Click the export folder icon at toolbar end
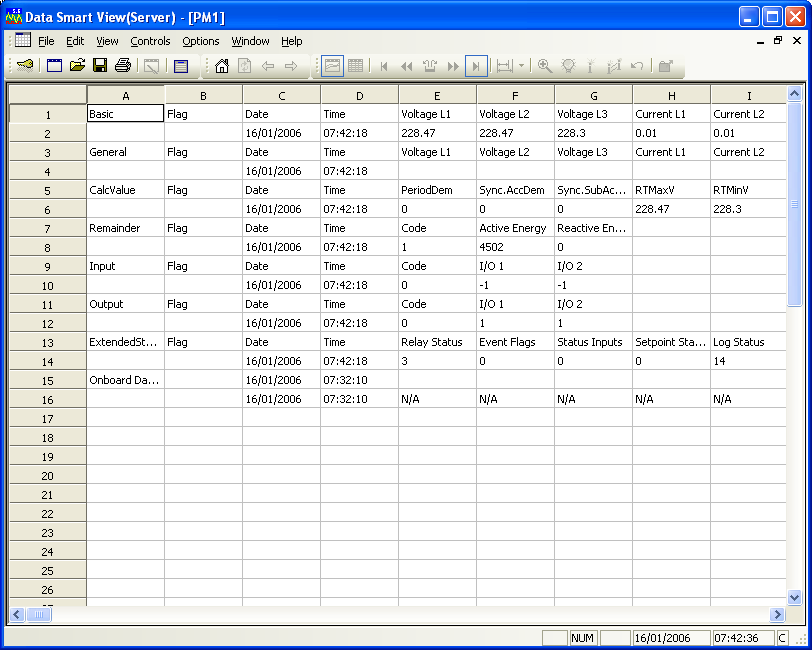Viewport: 812px width, 650px height. tap(665, 66)
